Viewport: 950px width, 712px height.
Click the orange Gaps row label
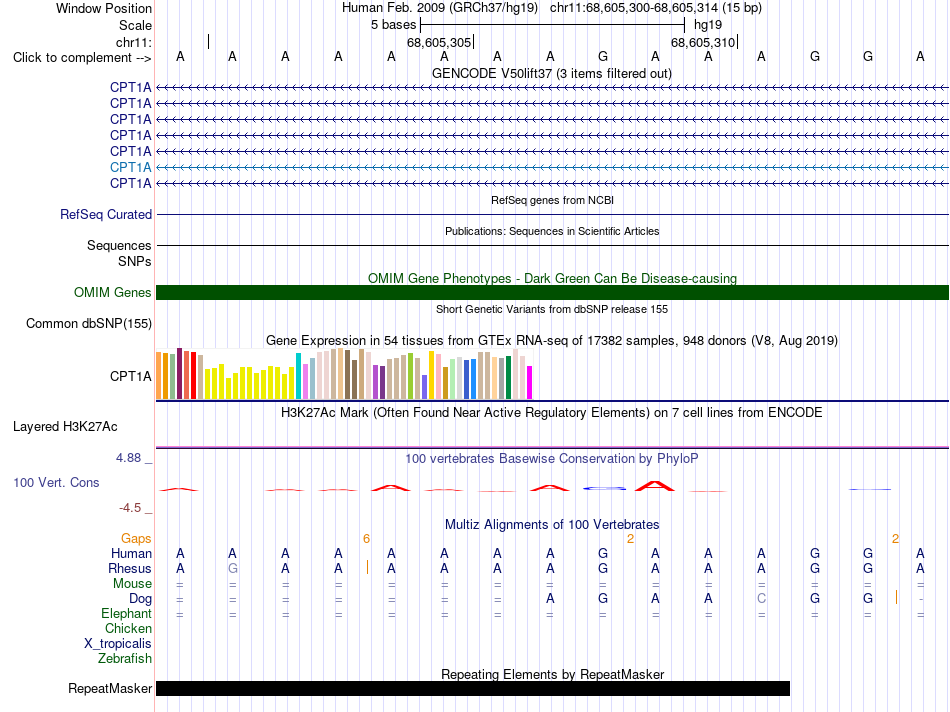136,539
